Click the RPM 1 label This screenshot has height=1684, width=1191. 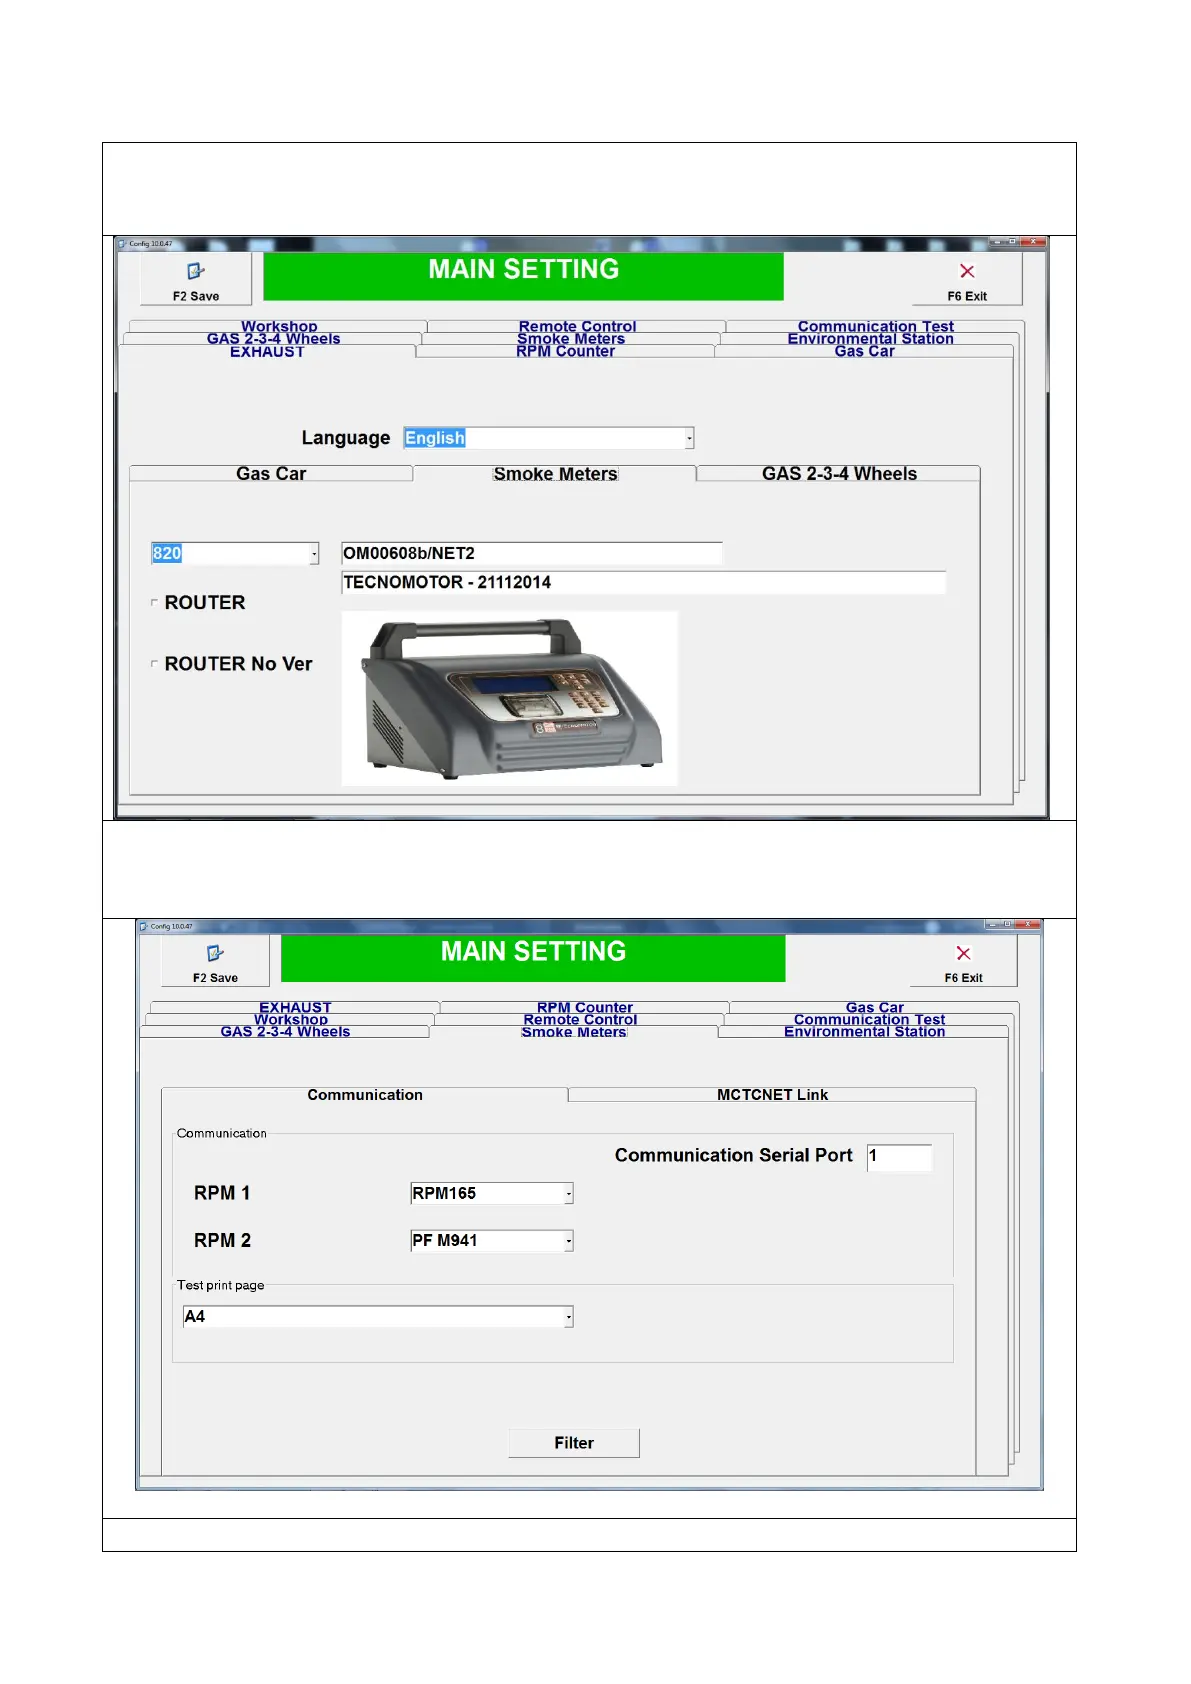(222, 1193)
